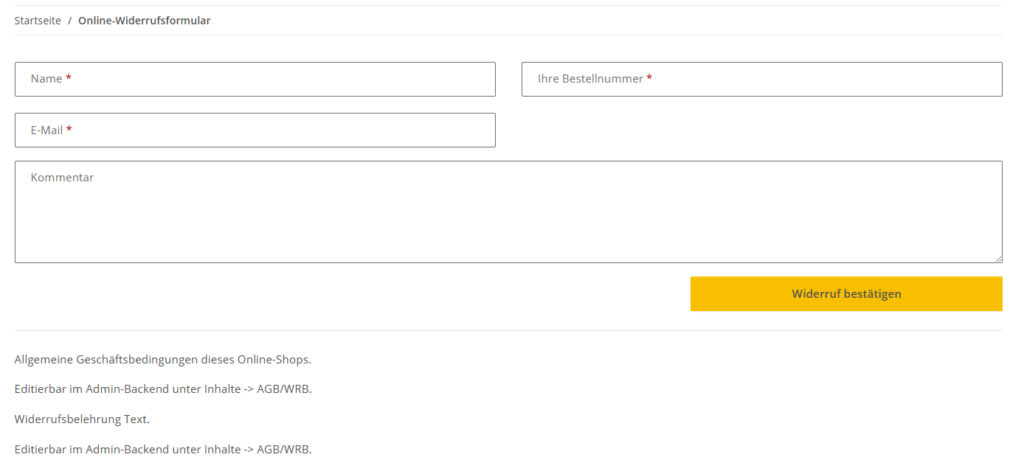Click the Startseite breadcrumb link
Viewport: 1024px width, 460px height.
click(38, 20)
